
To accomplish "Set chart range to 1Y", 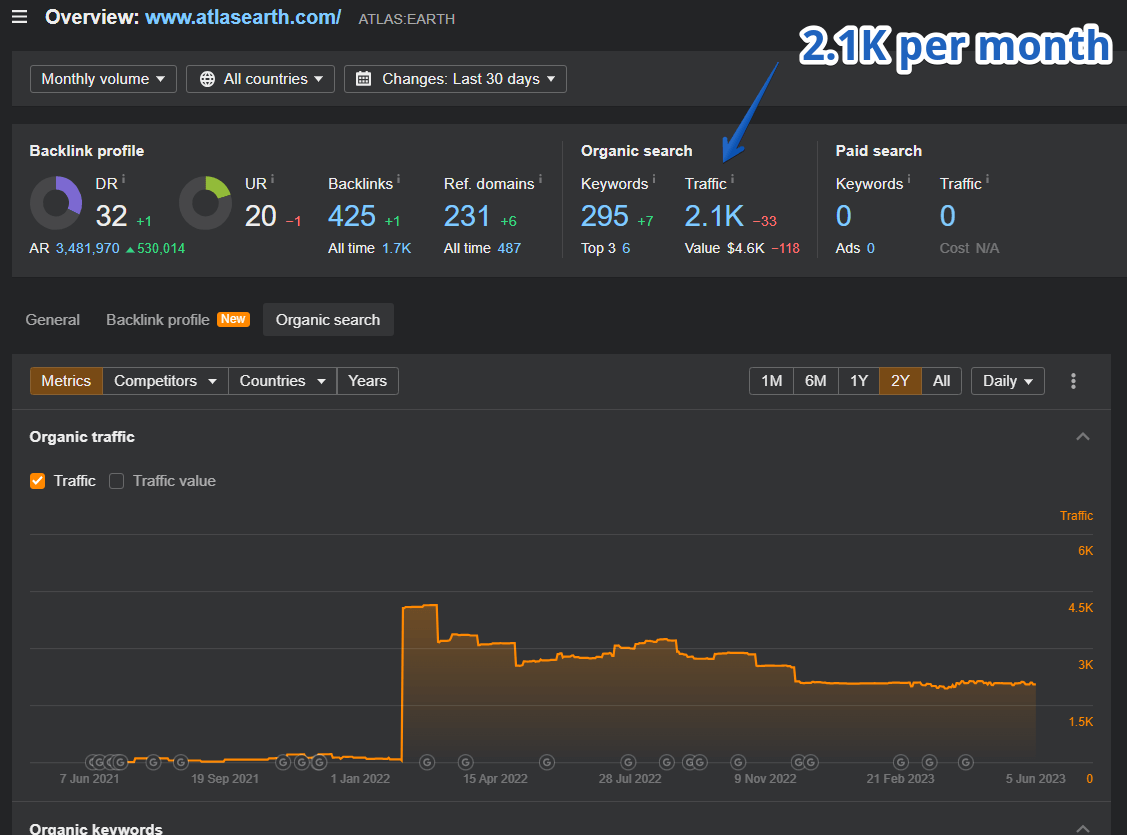I will click(859, 381).
